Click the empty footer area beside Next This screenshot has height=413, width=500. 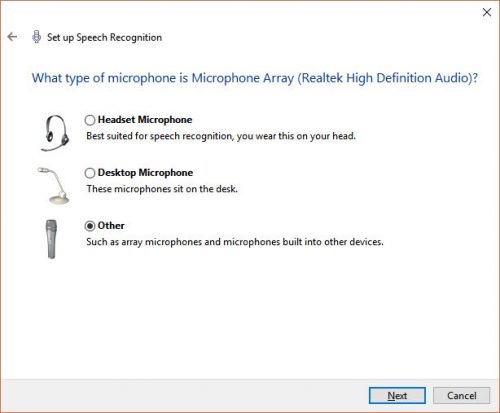point(183,395)
